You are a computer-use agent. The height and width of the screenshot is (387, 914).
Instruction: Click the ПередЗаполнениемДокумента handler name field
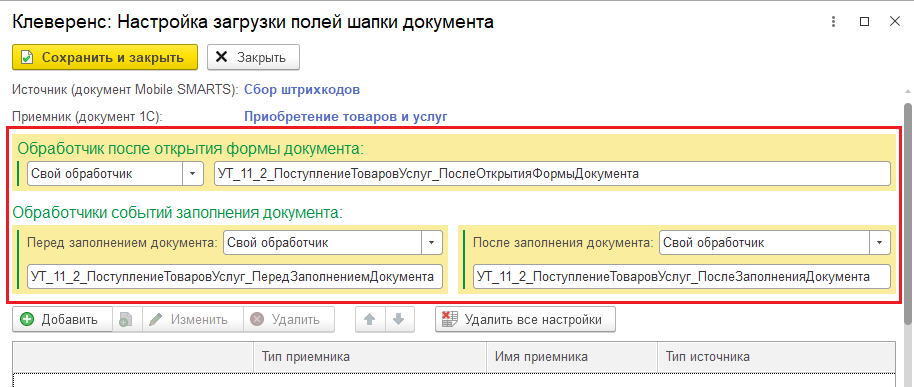coord(235,277)
